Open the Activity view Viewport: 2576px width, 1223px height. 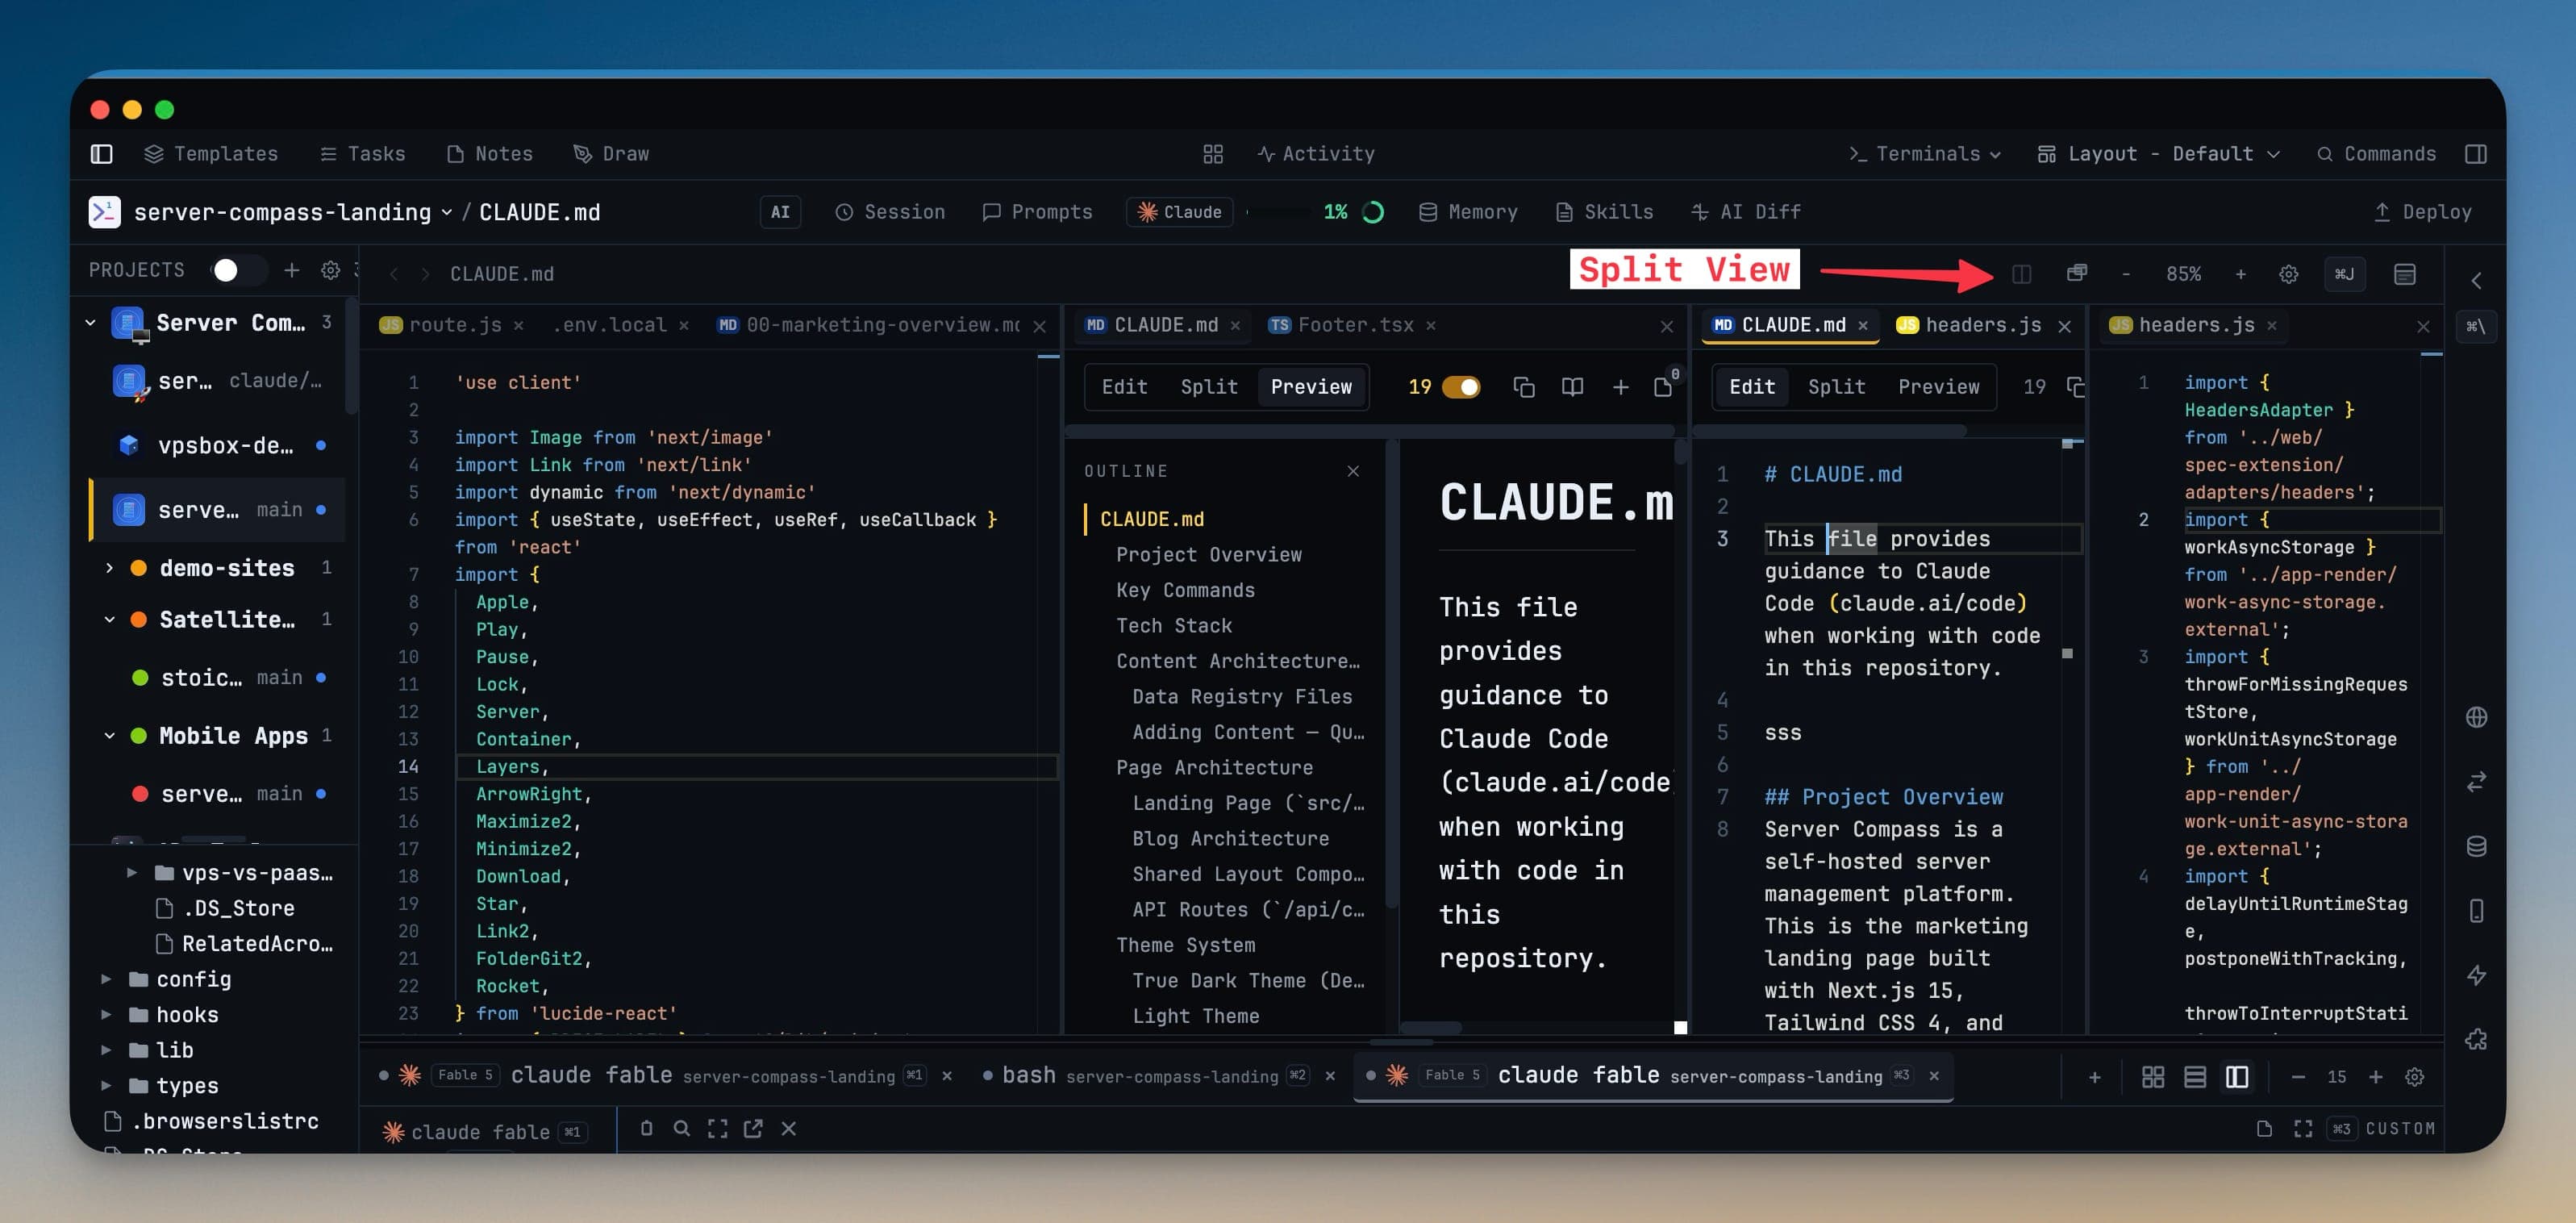point(1316,154)
